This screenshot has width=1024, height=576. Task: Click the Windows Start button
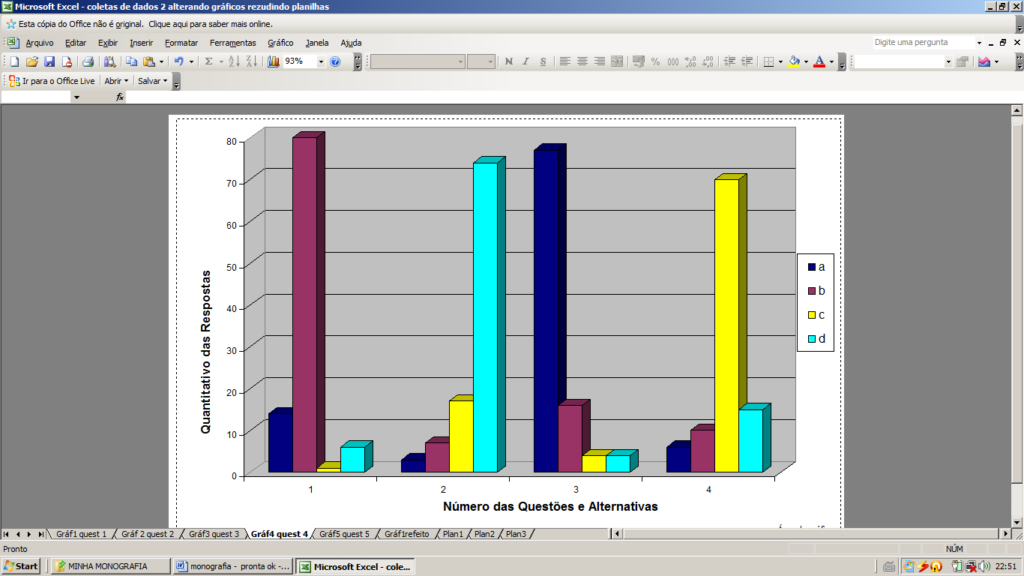[x=20, y=566]
